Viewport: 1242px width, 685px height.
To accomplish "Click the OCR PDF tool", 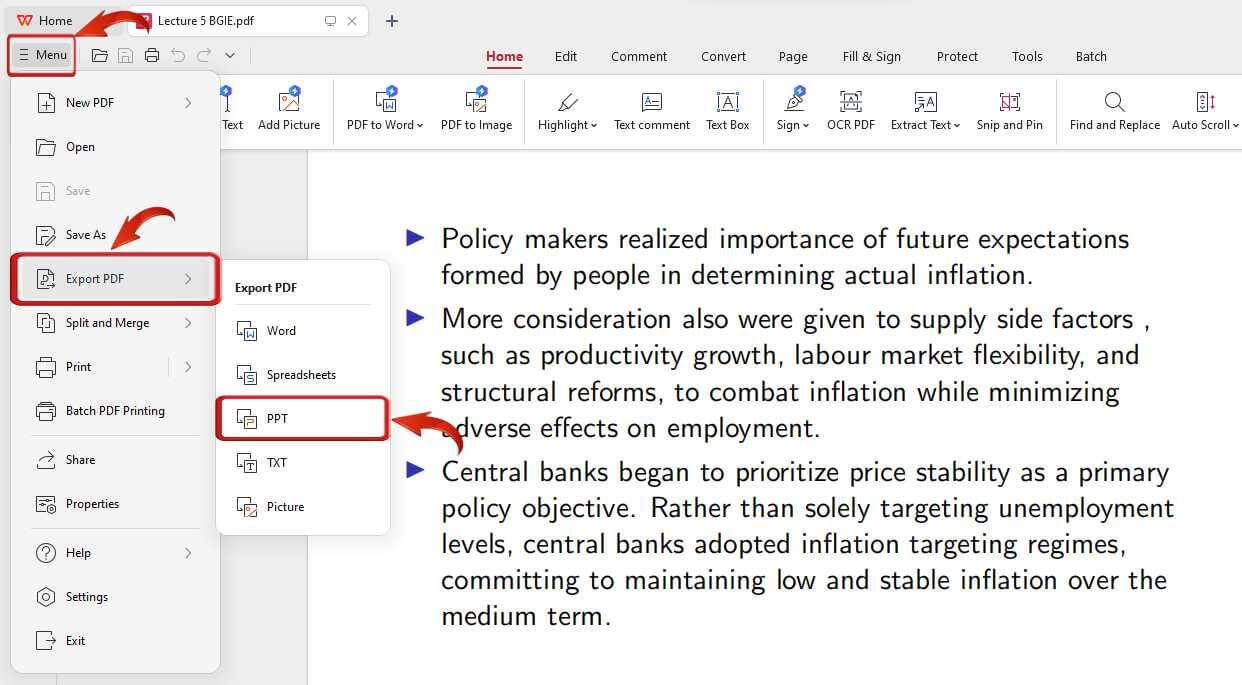I will pyautogui.click(x=851, y=109).
